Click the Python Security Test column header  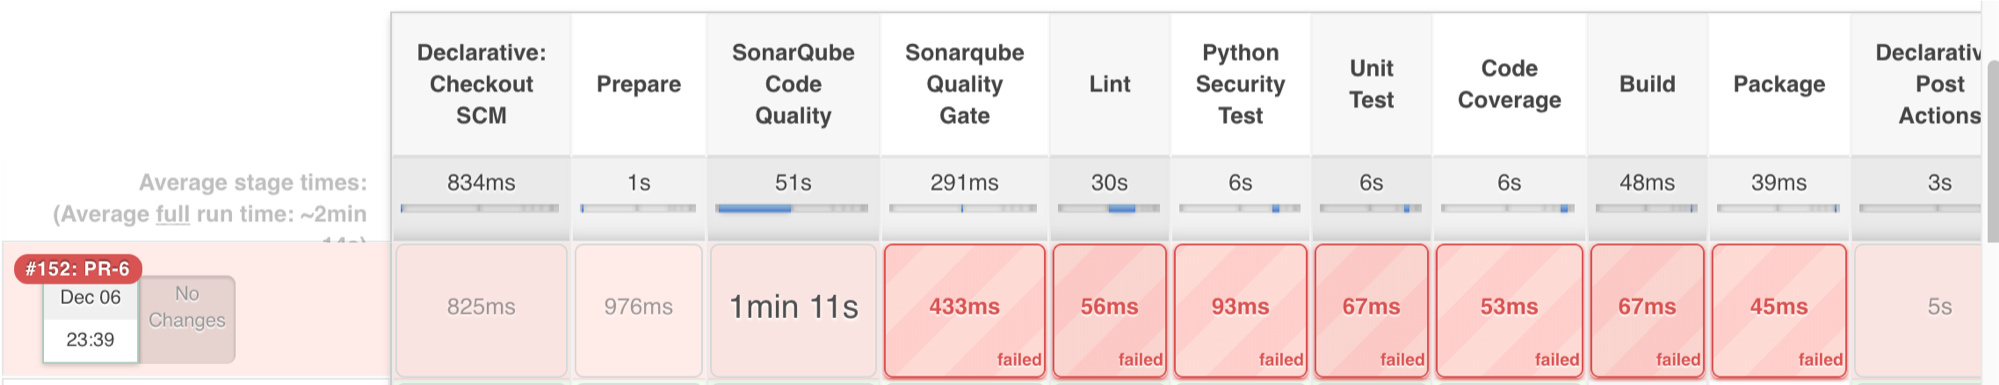click(x=1240, y=84)
